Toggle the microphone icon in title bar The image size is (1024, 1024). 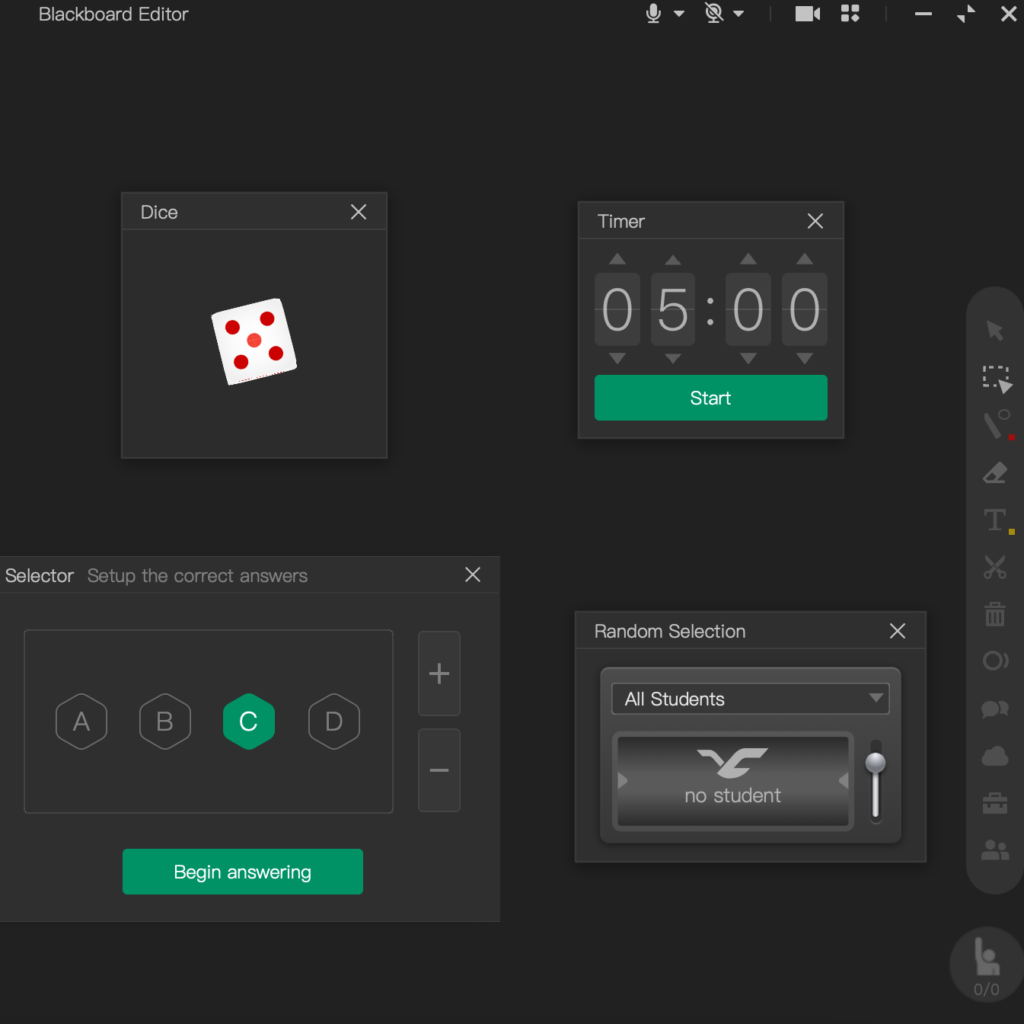click(x=653, y=14)
